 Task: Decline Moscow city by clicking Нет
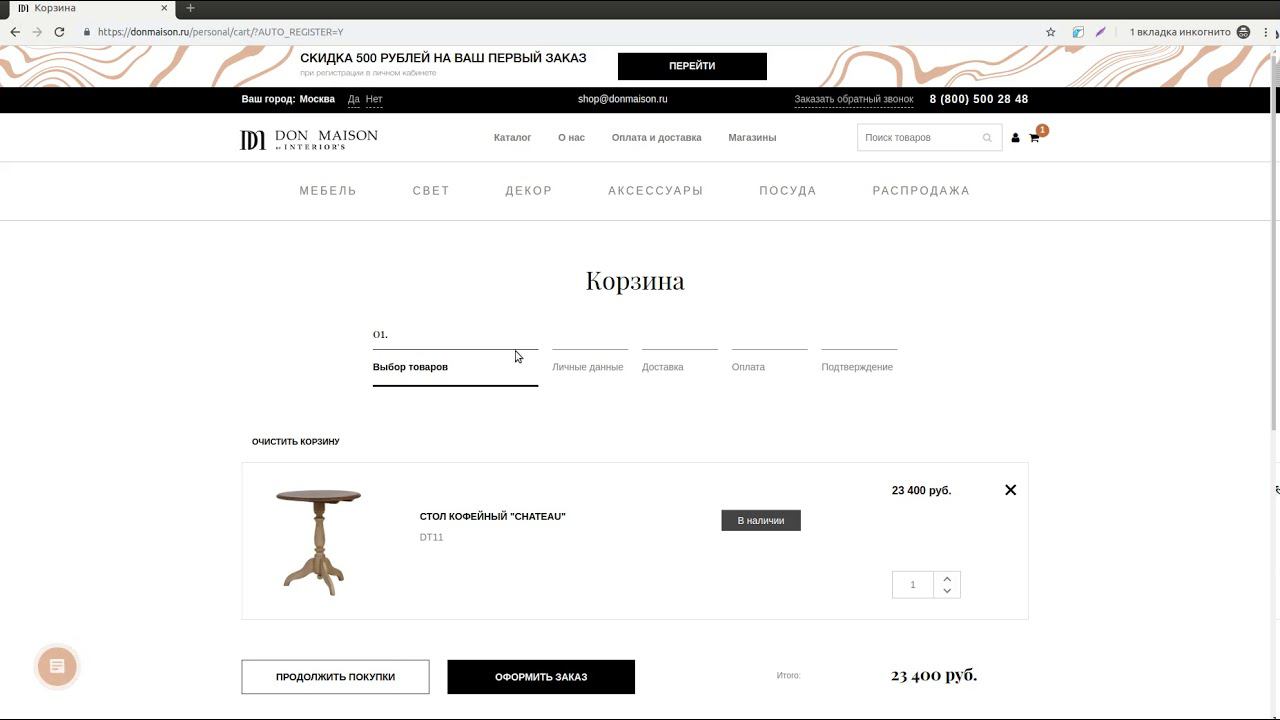click(374, 99)
